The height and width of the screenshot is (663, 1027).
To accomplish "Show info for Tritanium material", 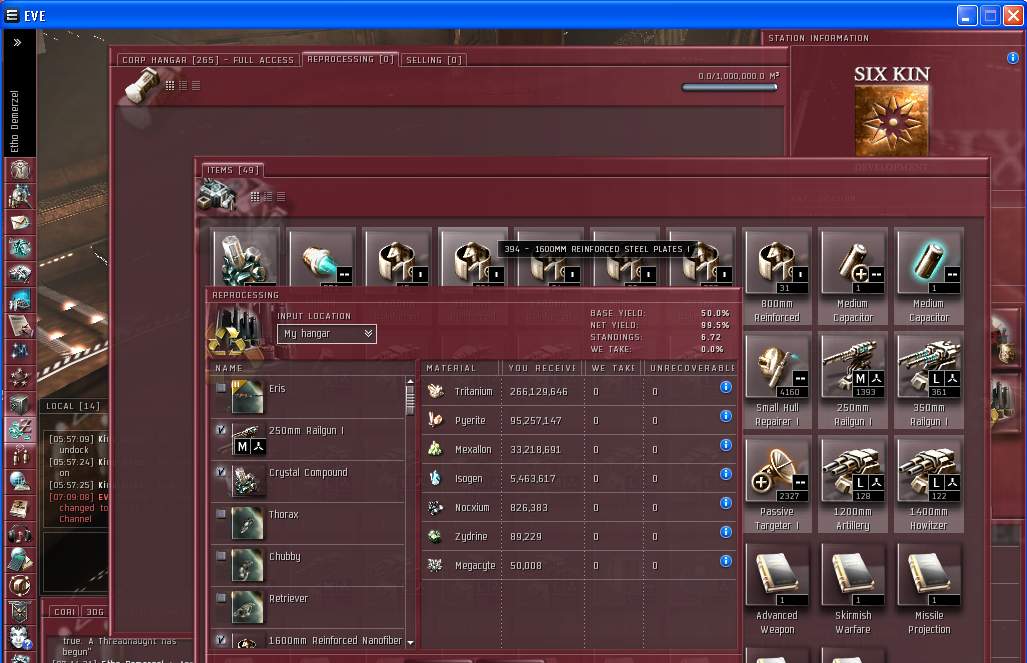I will (726, 387).
